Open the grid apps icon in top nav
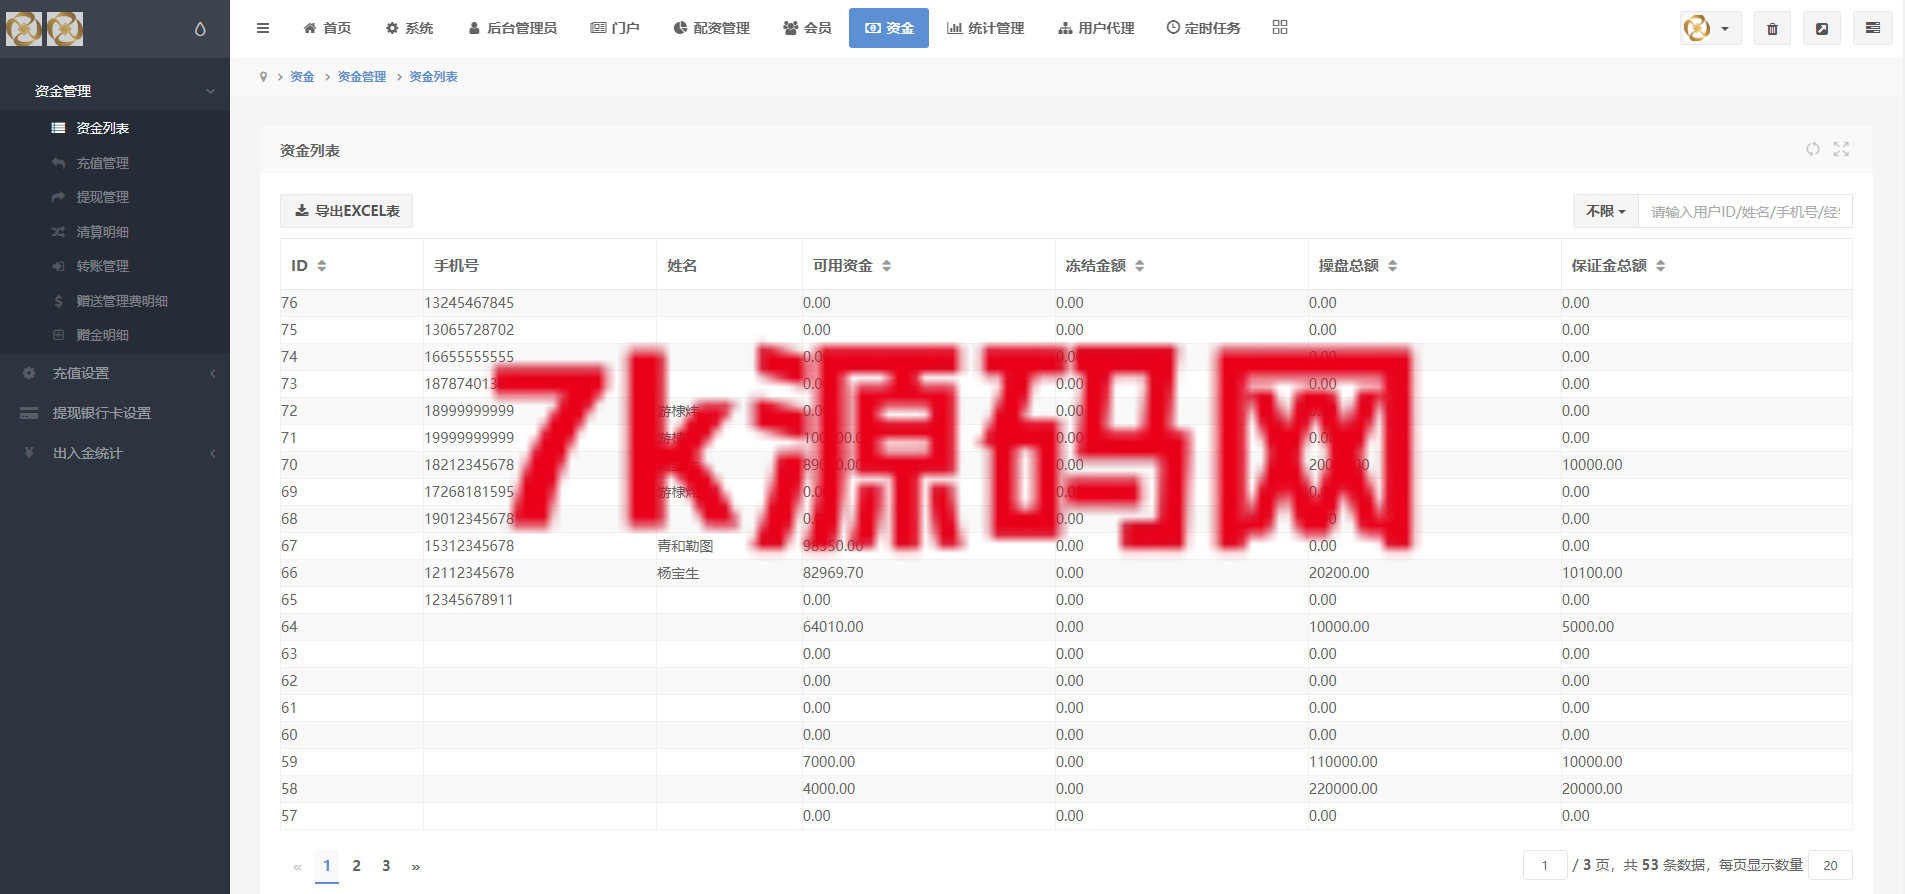This screenshot has height=894, width=1905. click(x=1280, y=27)
